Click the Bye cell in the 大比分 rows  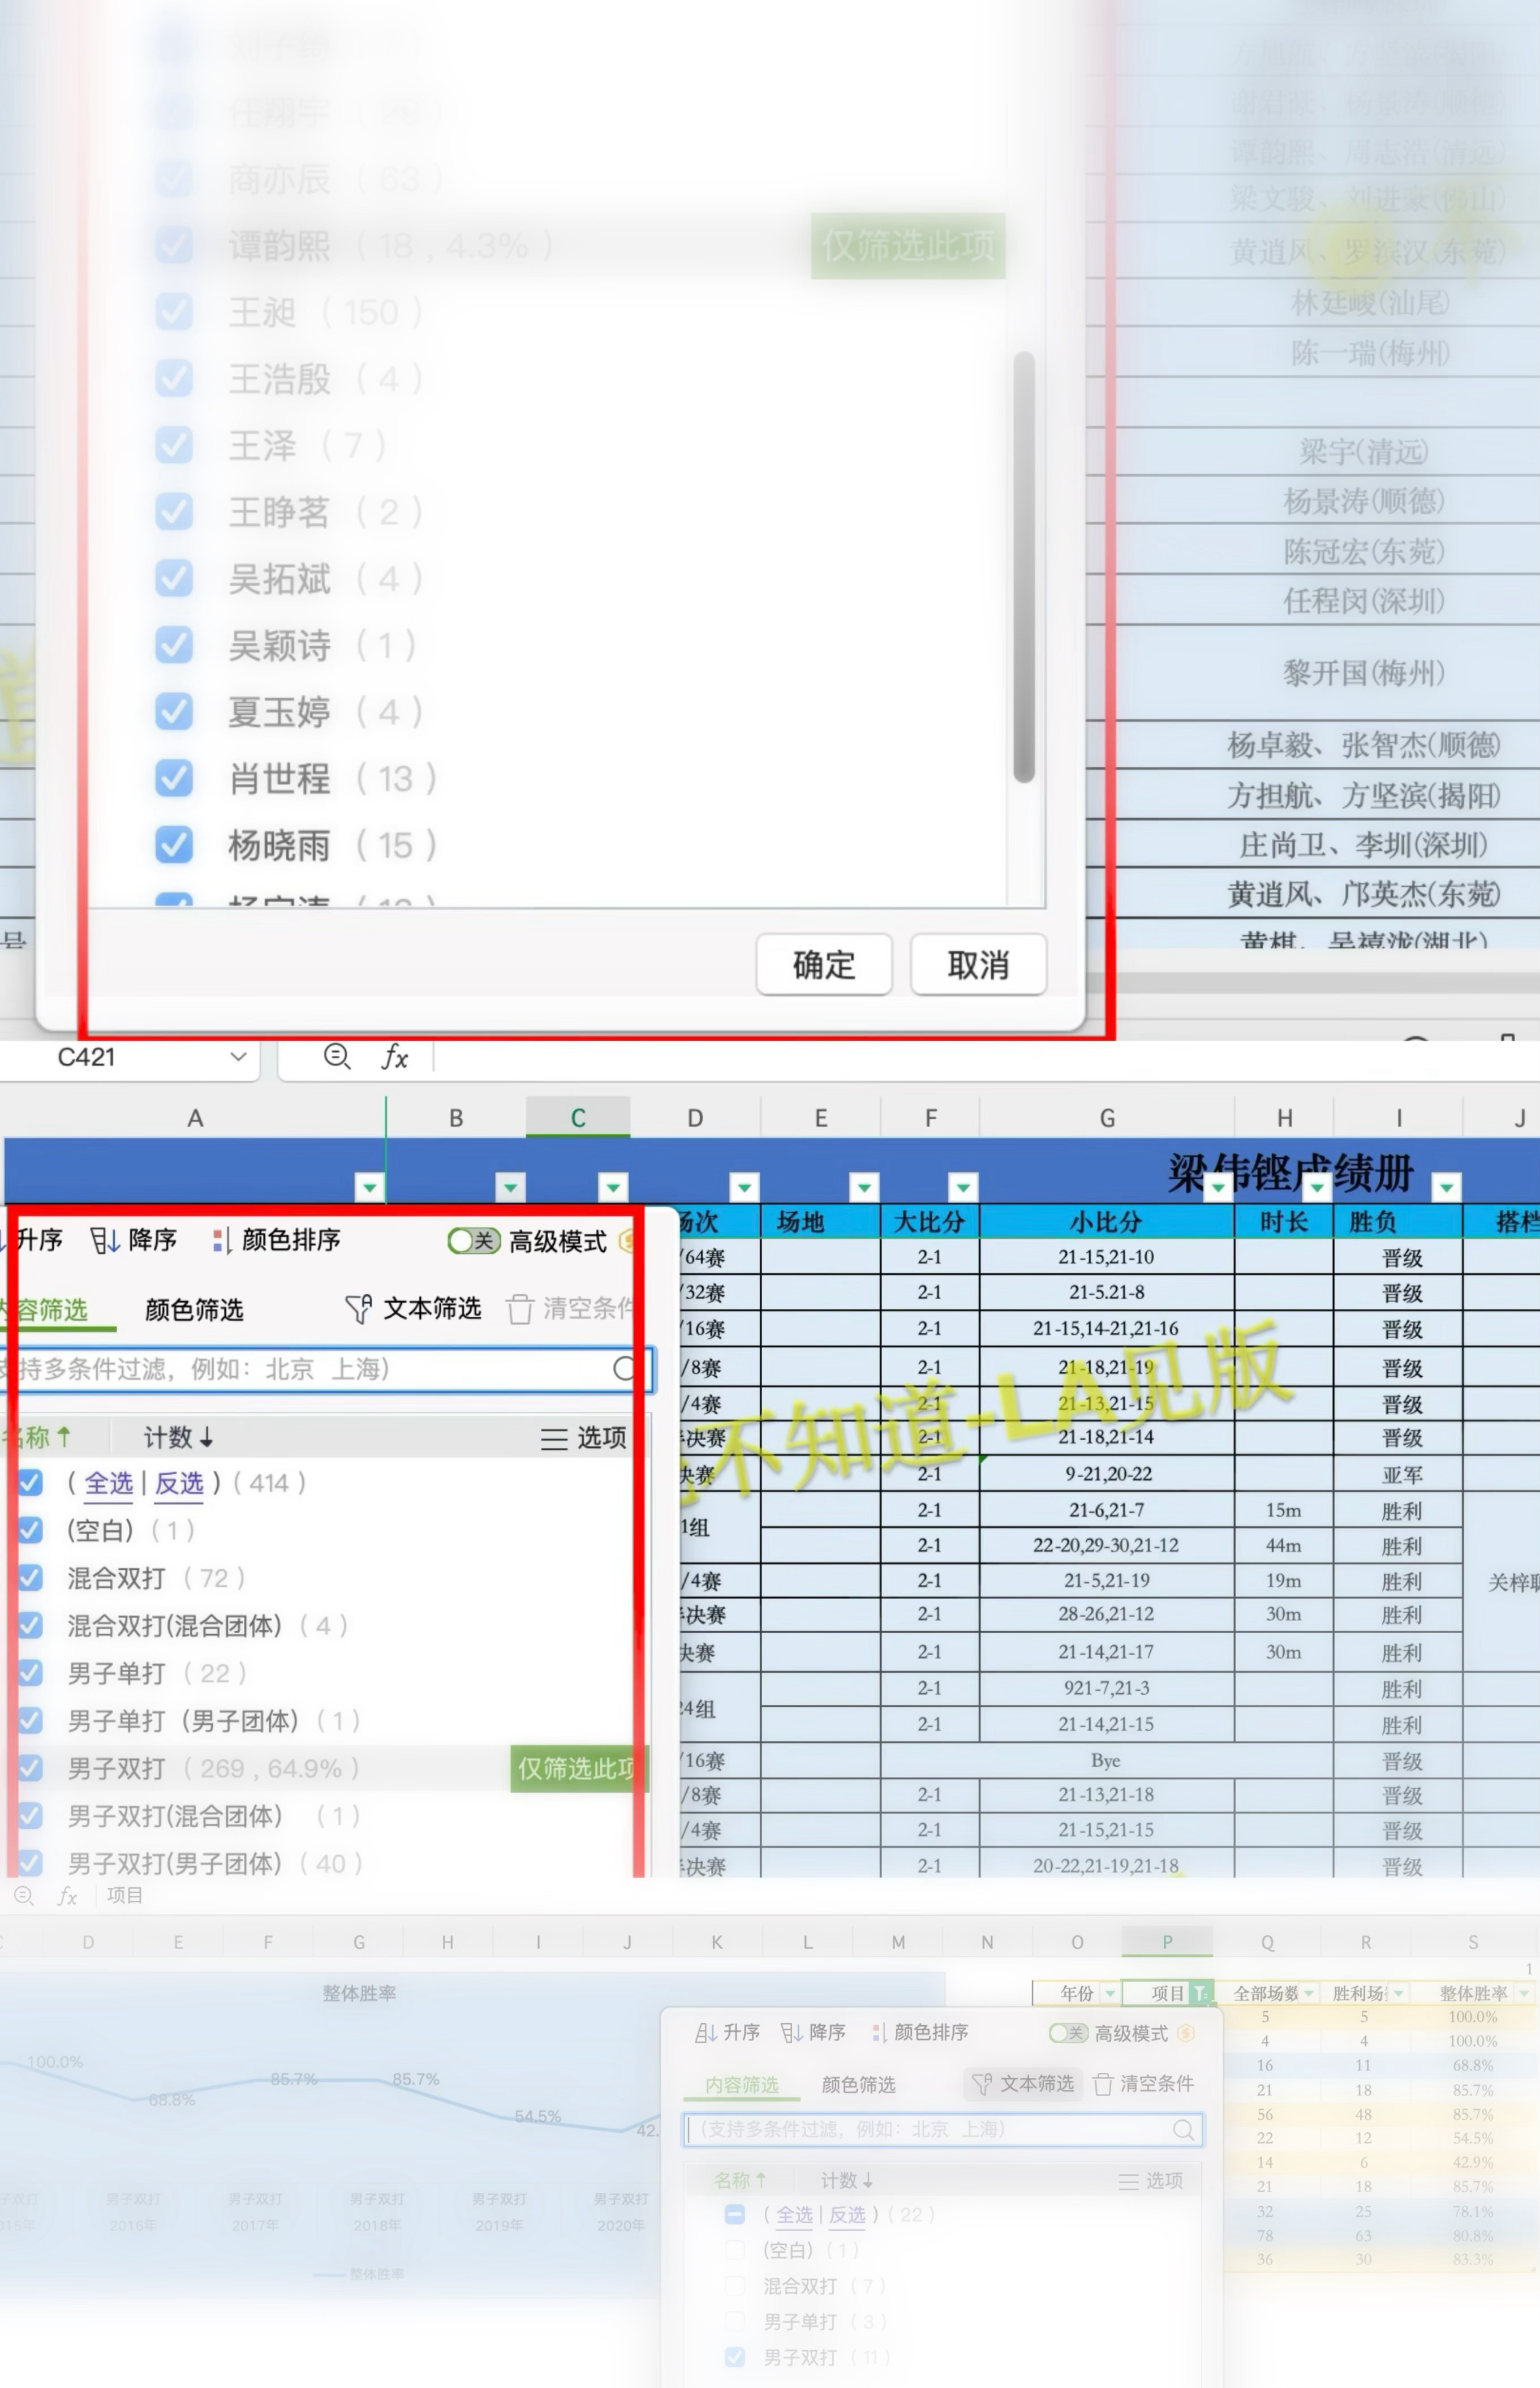(1106, 1760)
